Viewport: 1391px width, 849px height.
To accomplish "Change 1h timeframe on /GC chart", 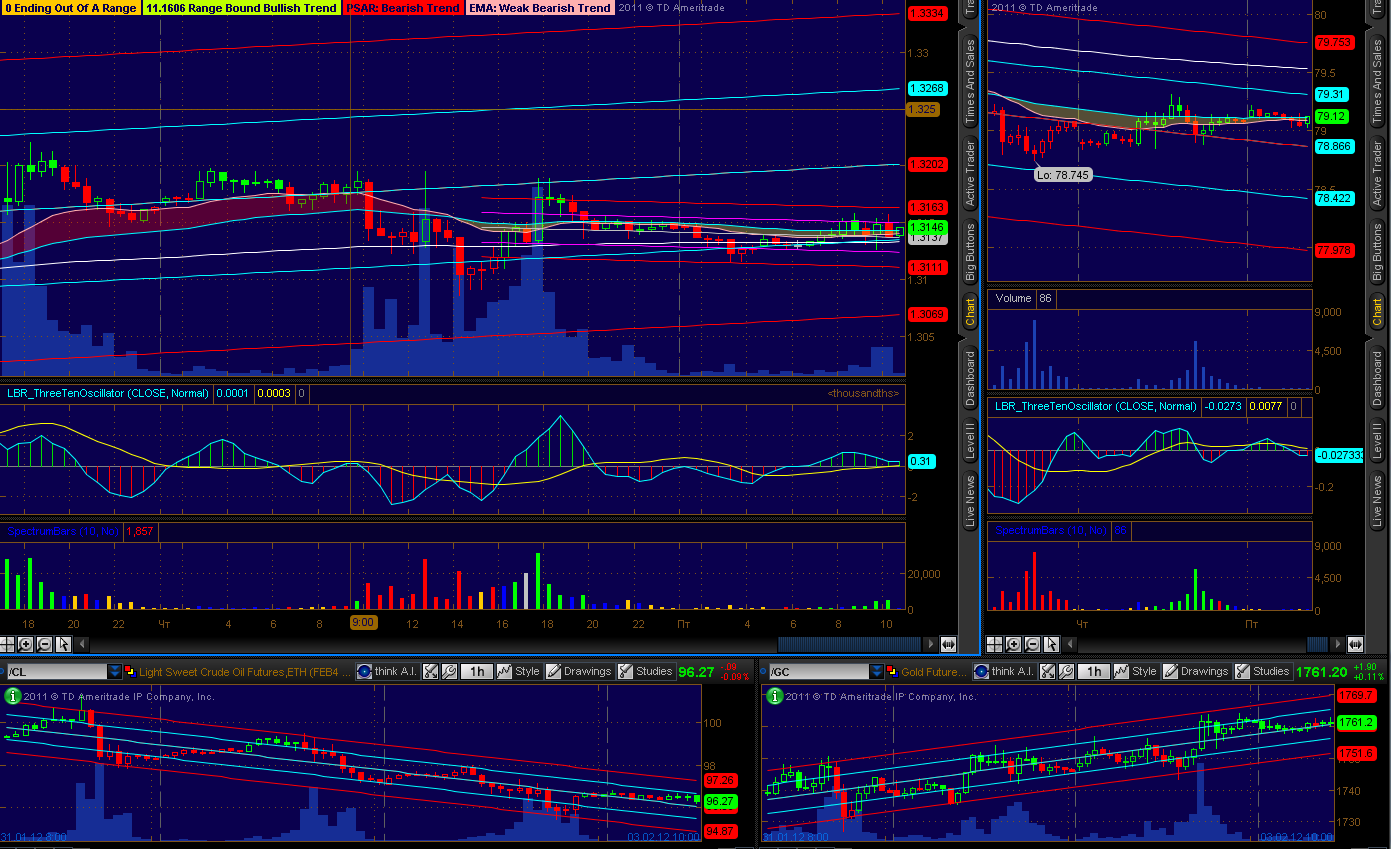I will point(1094,671).
